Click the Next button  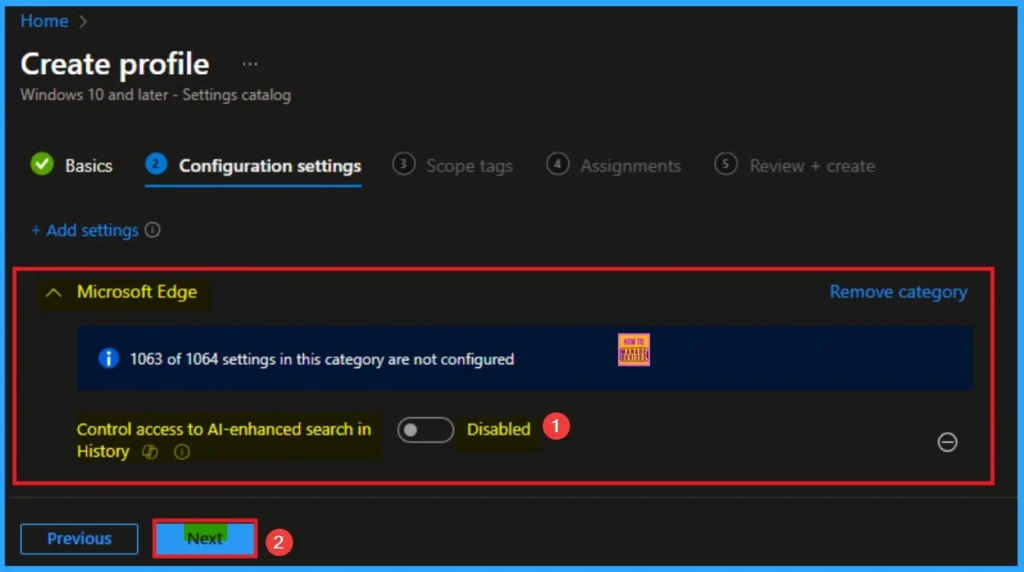pyautogui.click(x=205, y=539)
